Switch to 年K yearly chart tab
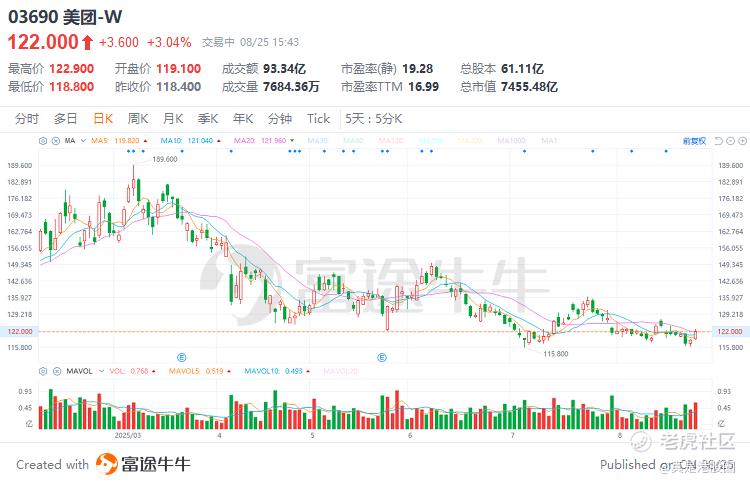750x485 pixels. tap(243, 119)
